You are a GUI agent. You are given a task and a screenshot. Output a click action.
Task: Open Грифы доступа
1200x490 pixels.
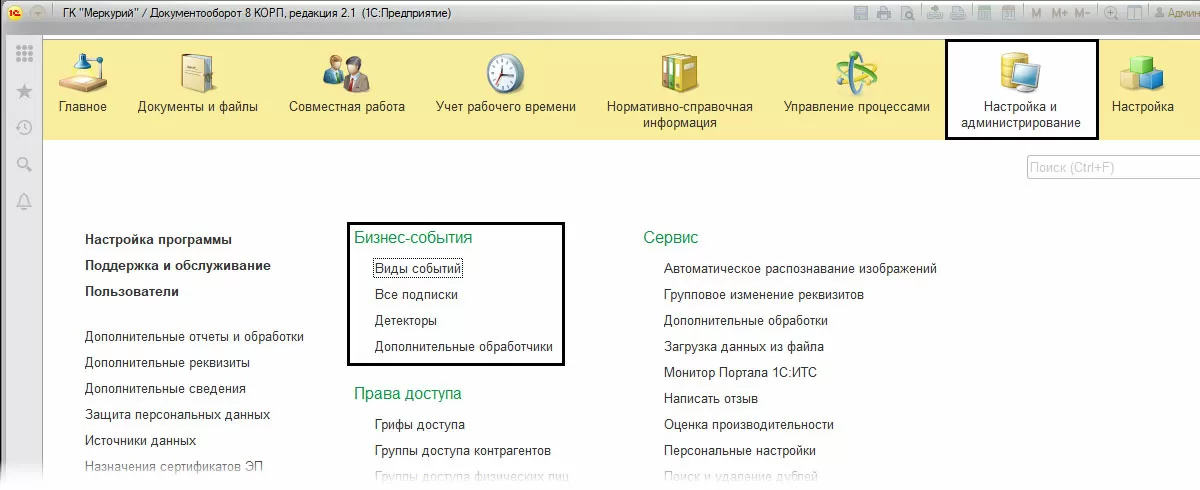[420, 425]
